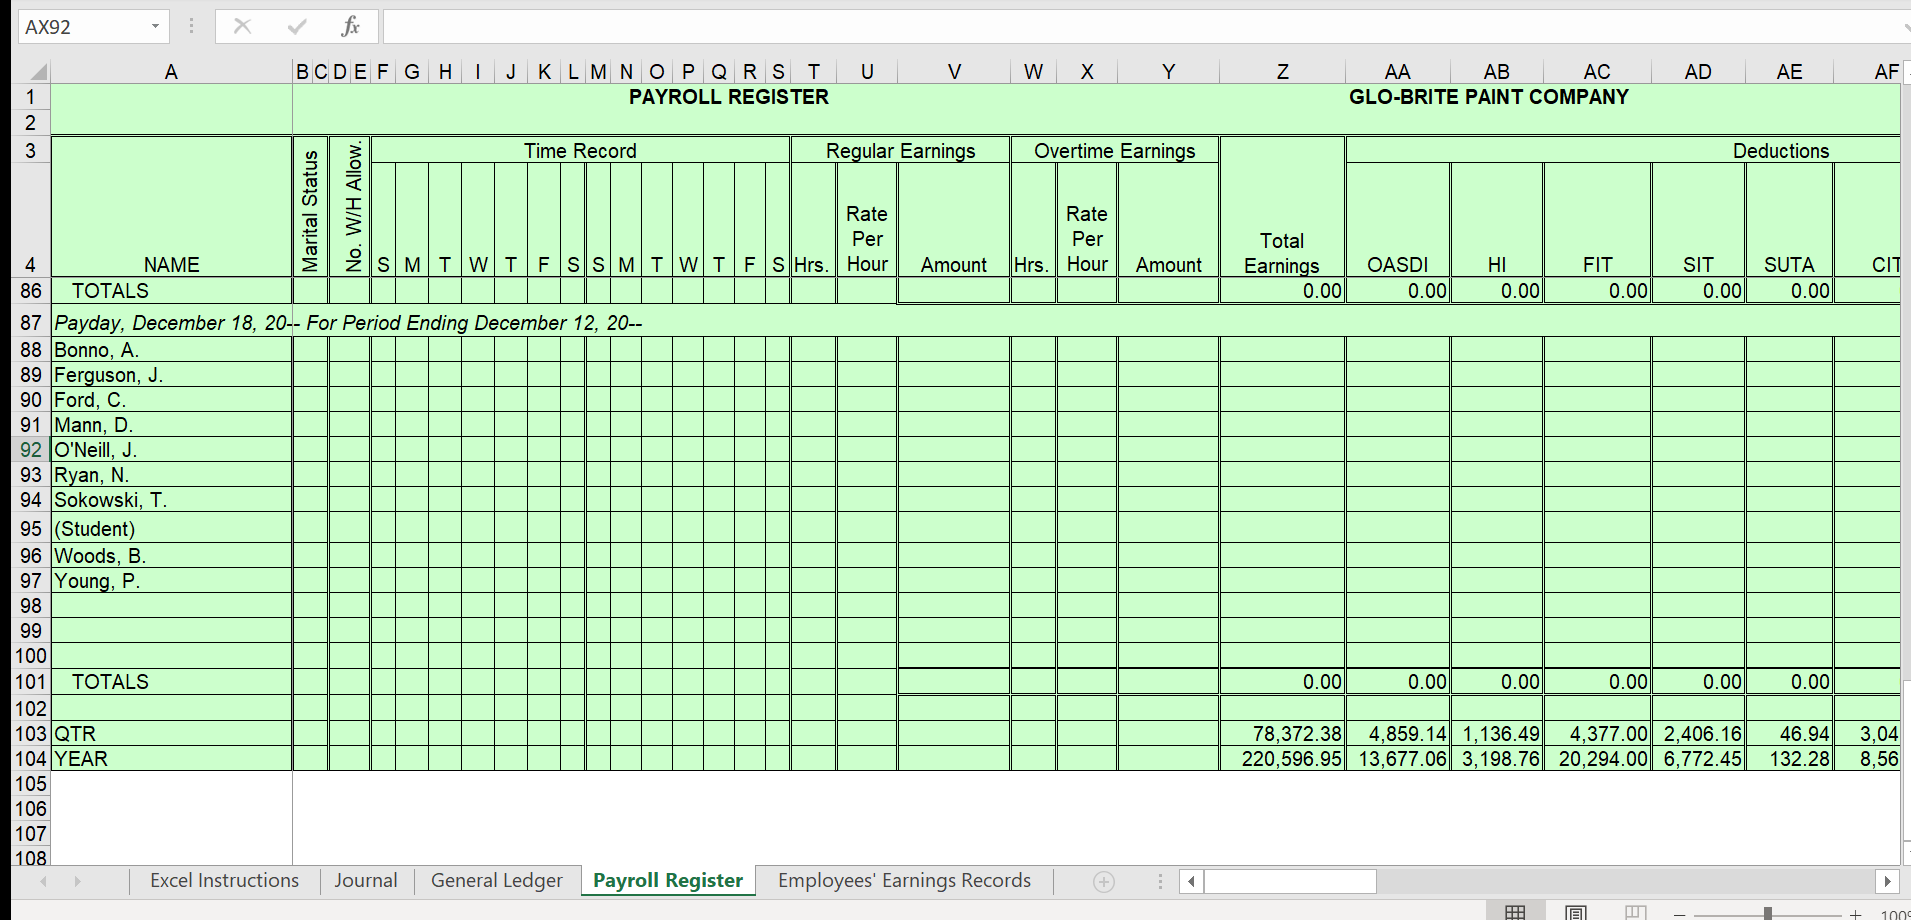Click the QTR label cell
Screen dimensions: 1911x920
point(171,734)
